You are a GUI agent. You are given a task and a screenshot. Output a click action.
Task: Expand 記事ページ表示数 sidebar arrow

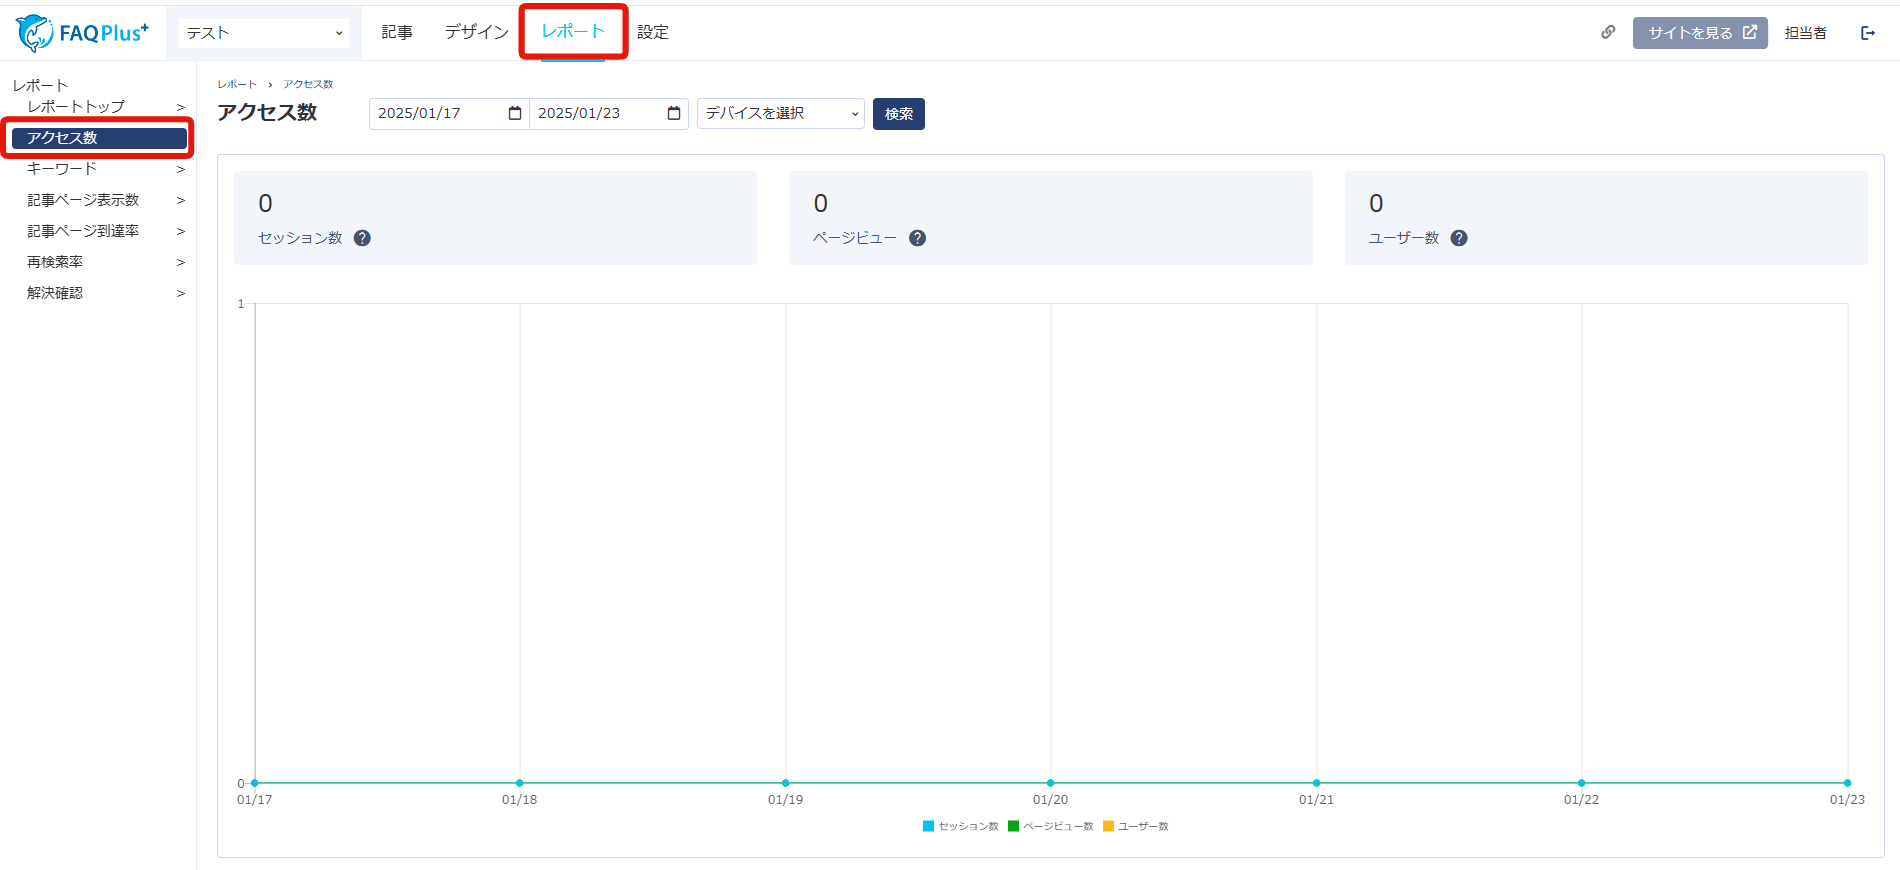point(181,200)
